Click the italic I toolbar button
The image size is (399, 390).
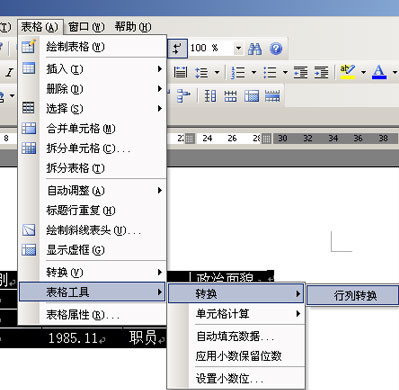(10, 72)
